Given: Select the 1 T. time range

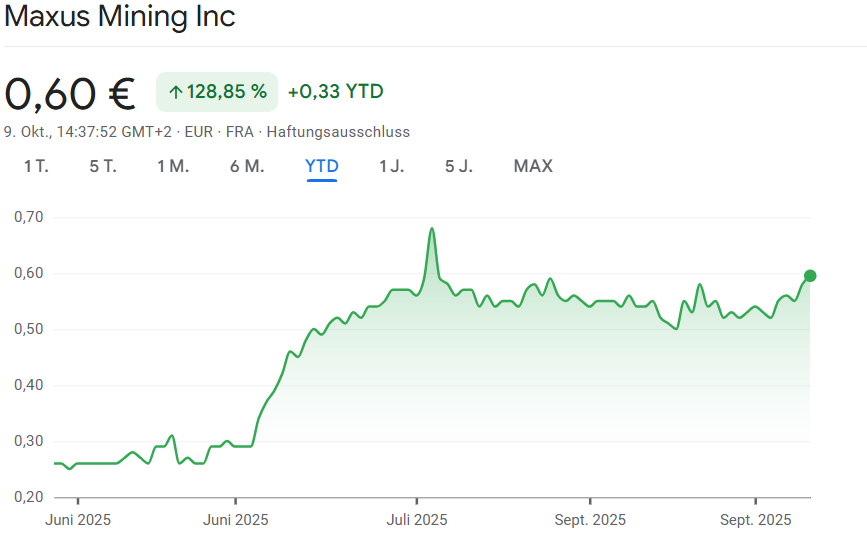Looking at the screenshot, I should point(36,166).
